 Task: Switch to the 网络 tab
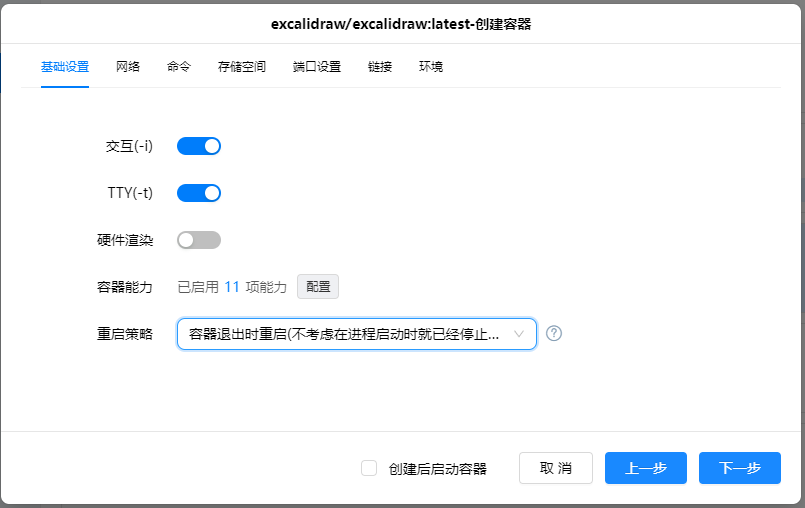point(128,67)
